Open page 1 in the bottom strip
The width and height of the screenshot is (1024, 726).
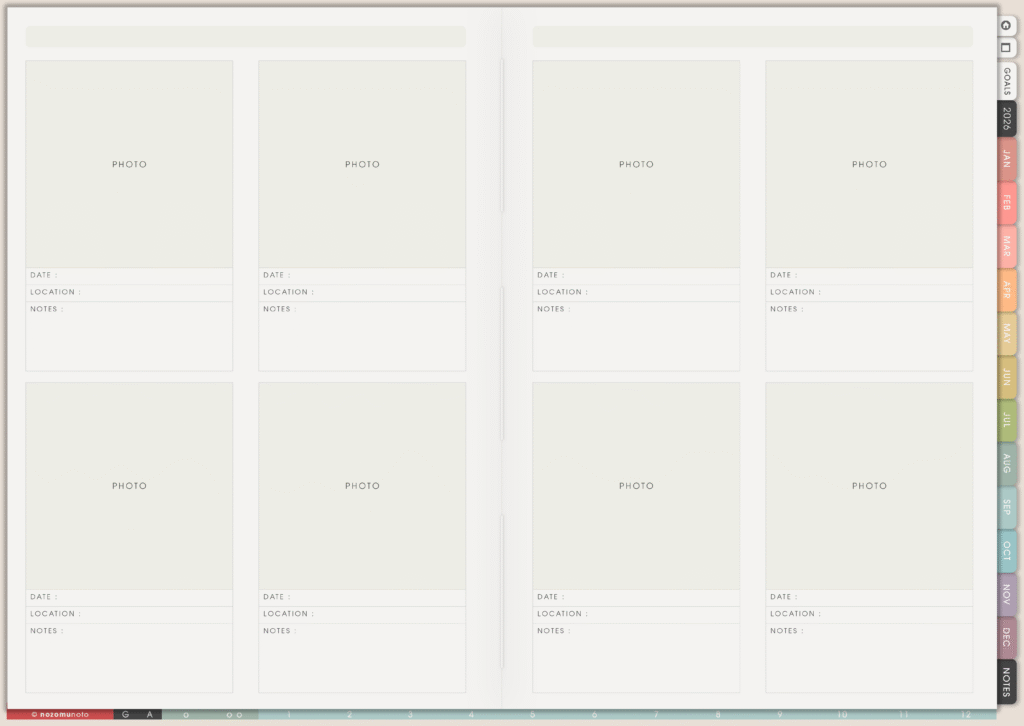coord(289,714)
